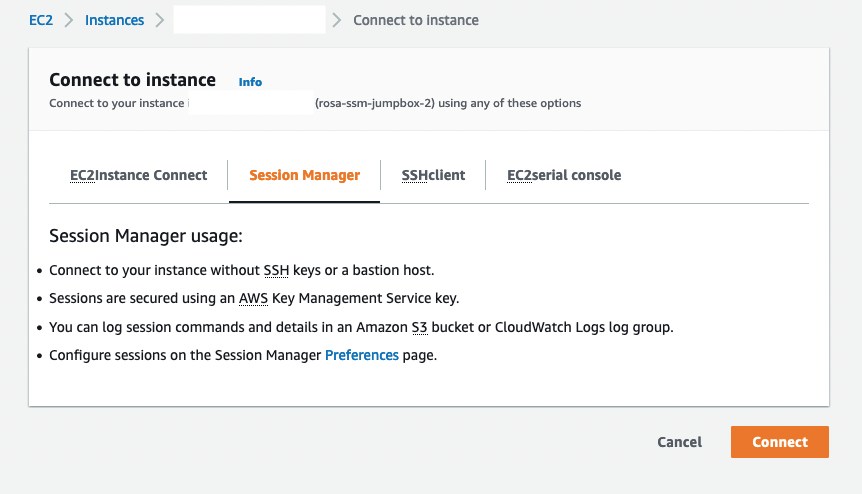Click the underlined S3 abbreviation
This screenshot has width=862, height=494.
419,328
